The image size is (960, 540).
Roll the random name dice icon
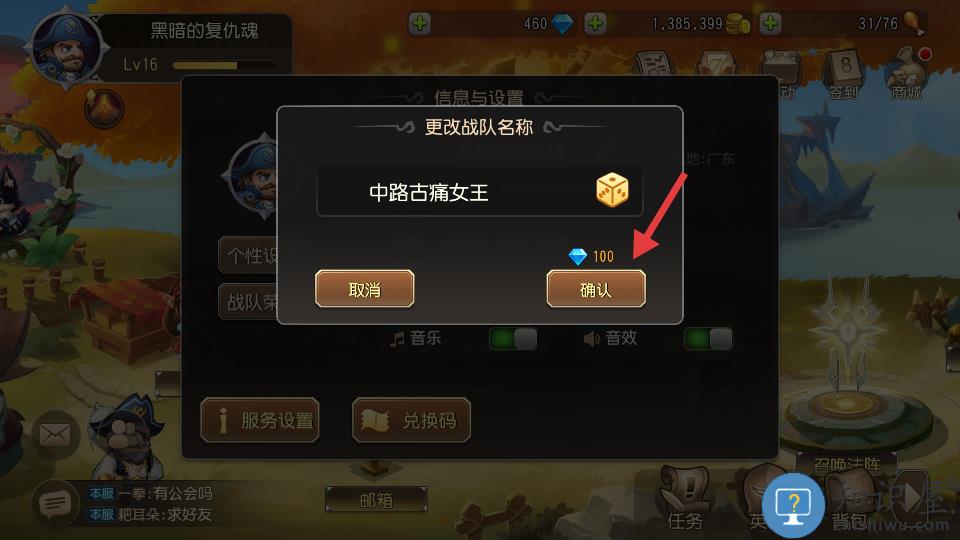coord(612,190)
